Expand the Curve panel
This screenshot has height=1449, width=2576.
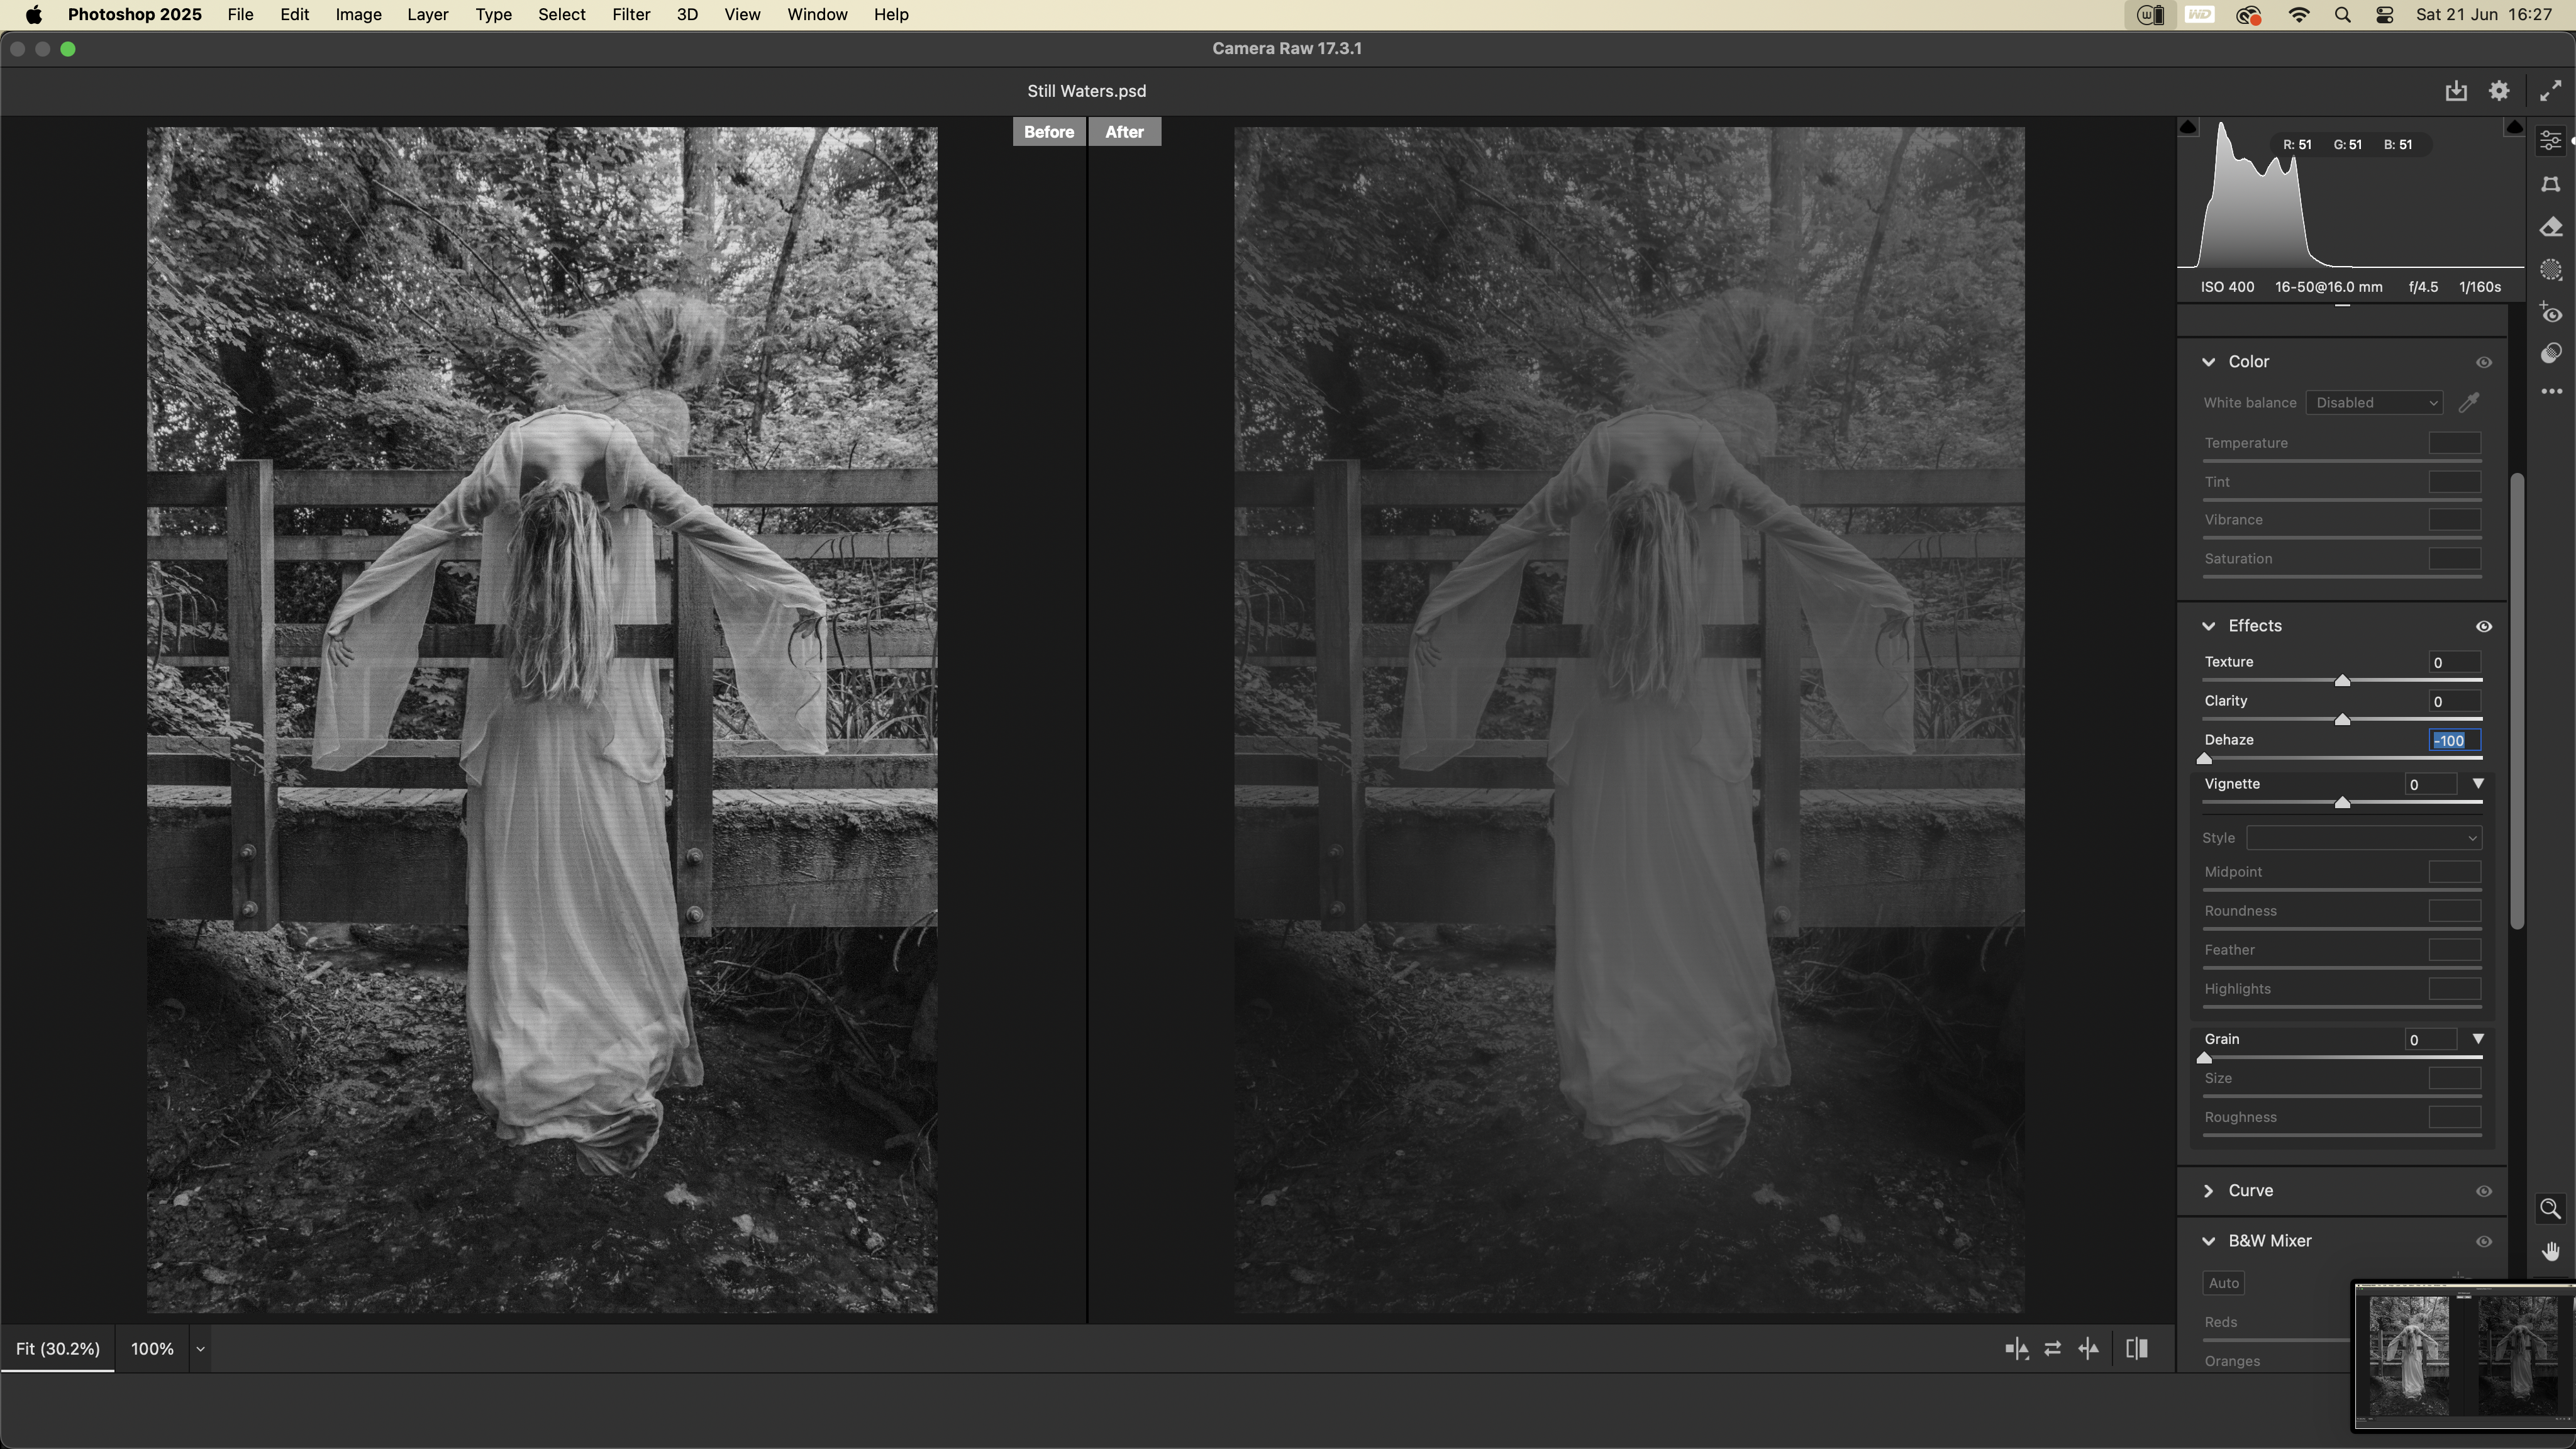[x=2209, y=1191]
